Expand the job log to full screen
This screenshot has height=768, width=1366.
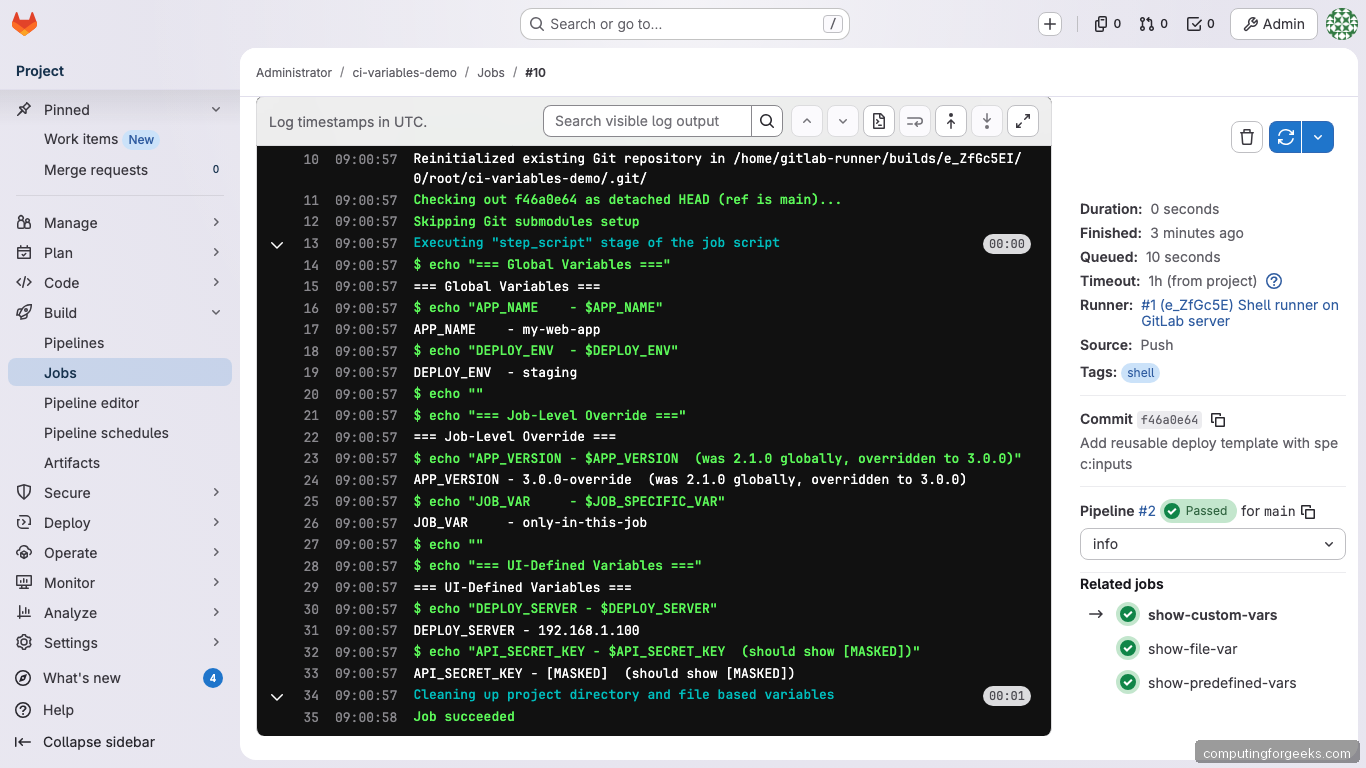pos(1023,120)
